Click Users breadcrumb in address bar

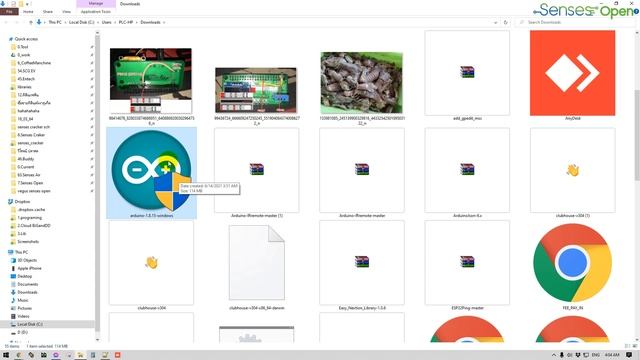click(107, 22)
